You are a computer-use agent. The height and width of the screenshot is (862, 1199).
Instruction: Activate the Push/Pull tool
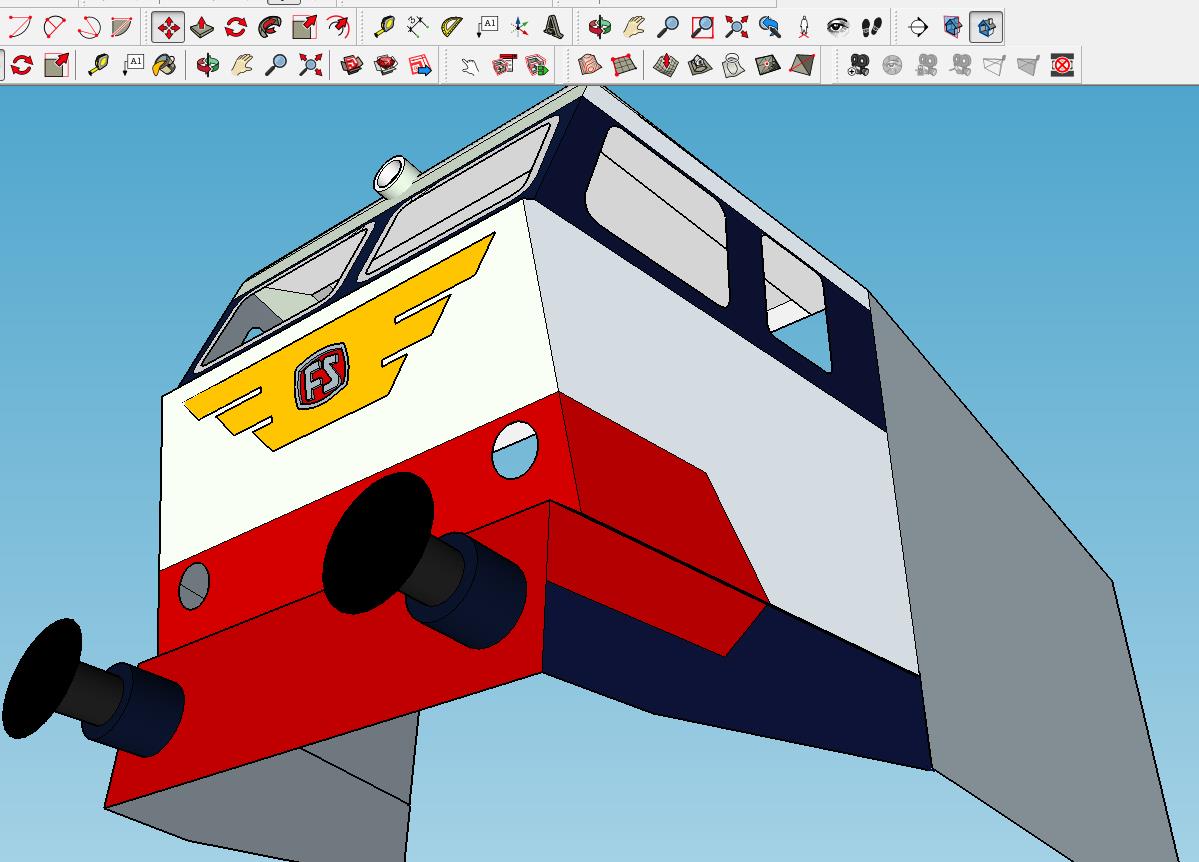coord(202,27)
